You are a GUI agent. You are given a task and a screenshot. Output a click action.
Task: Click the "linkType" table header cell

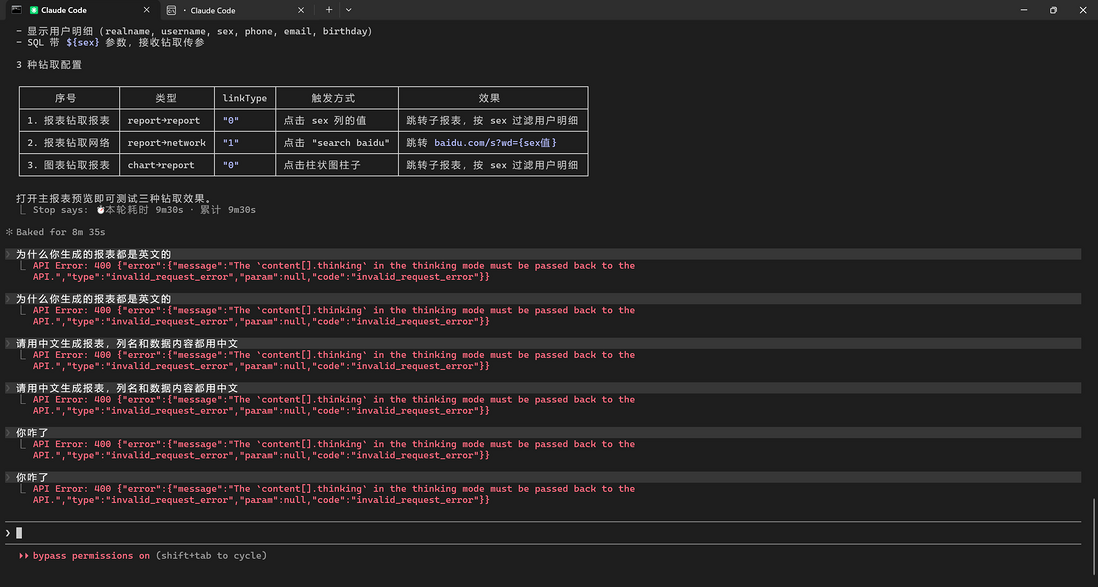tap(244, 98)
